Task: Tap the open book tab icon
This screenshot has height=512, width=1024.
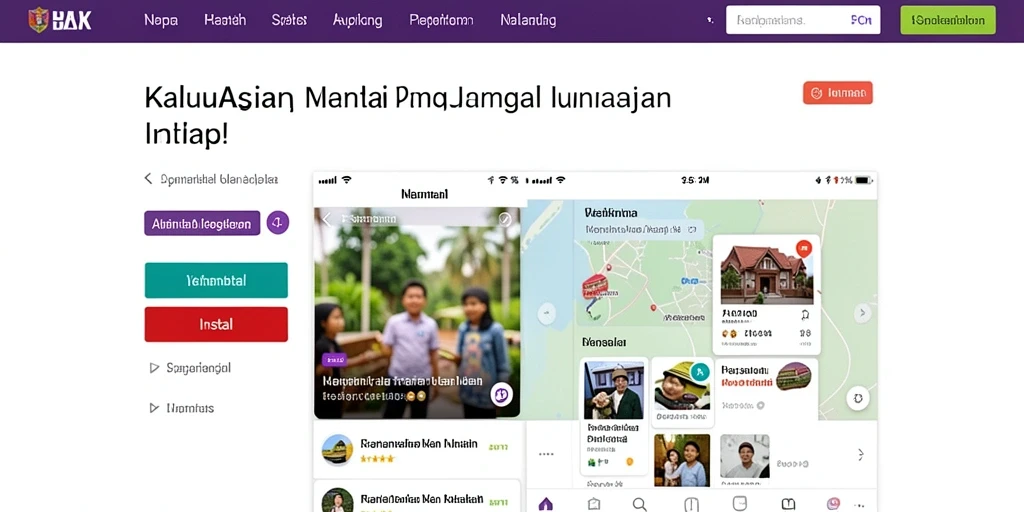Action: pyautogui.click(x=788, y=504)
